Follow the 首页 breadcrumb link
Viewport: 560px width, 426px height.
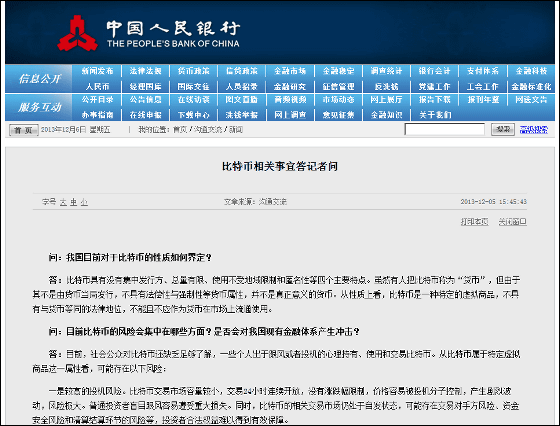click(x=180, y=130)
